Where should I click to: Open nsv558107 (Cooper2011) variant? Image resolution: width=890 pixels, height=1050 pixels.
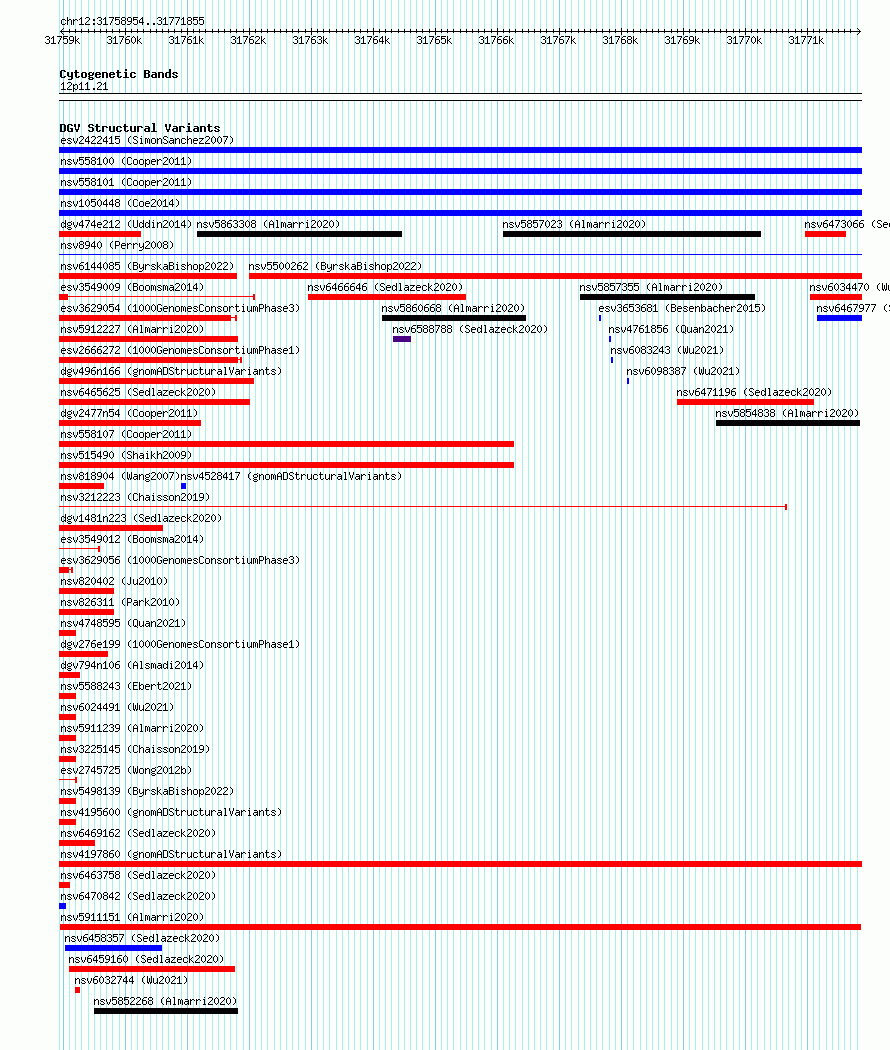[x=126, y=434]
